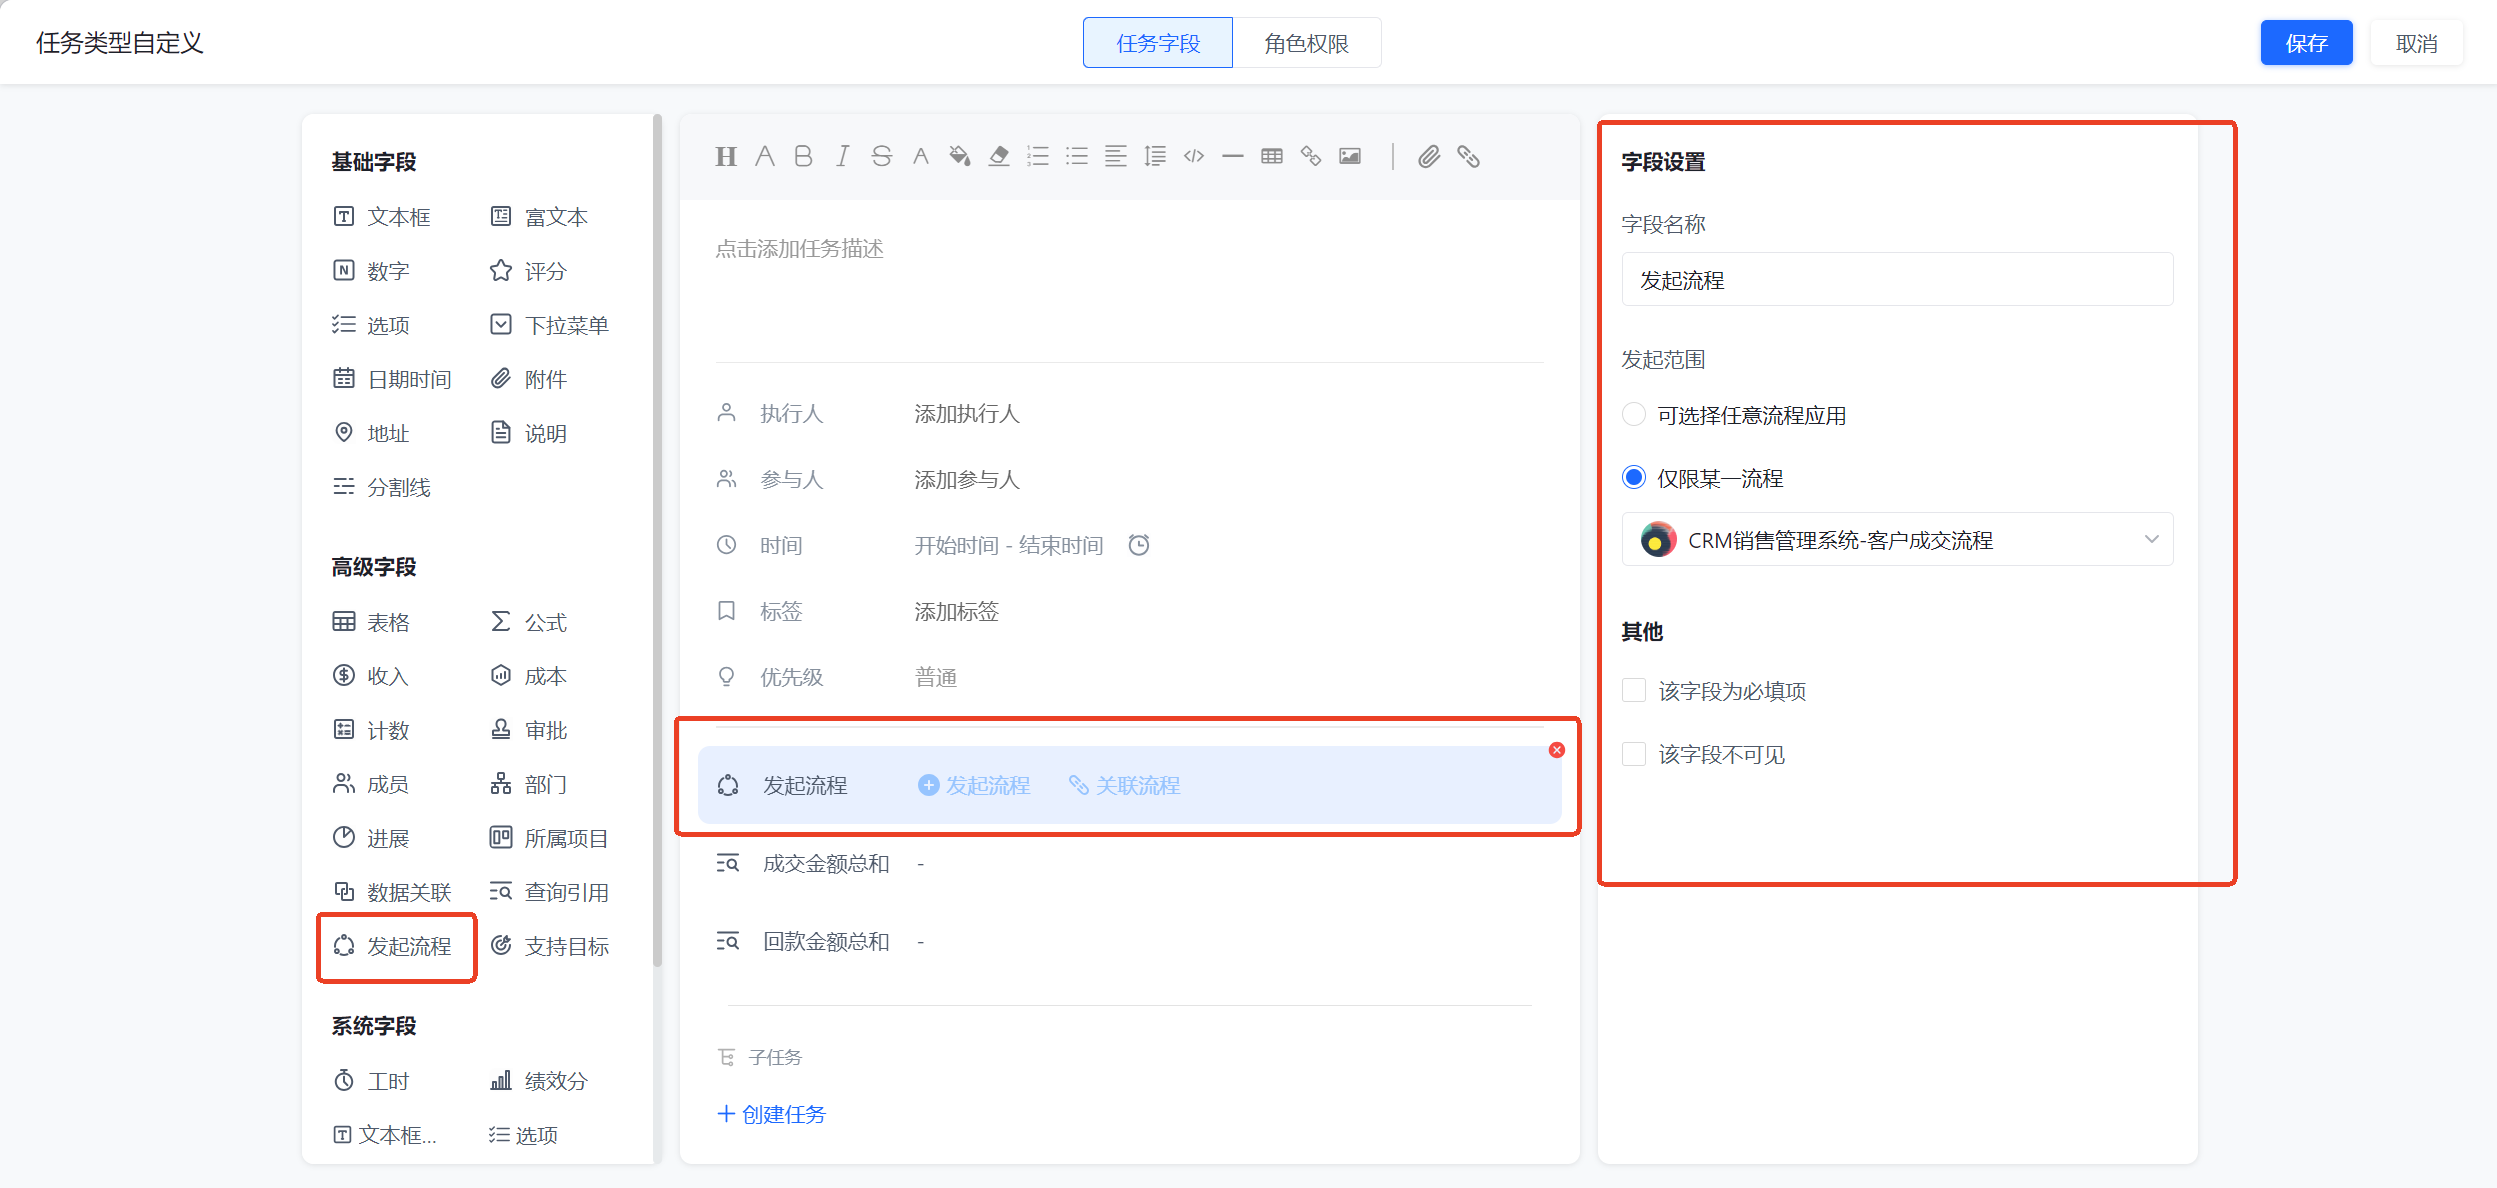2497x1188 pixels.
Task: Click the 保存 button
Action: [x=2306, y=43]
